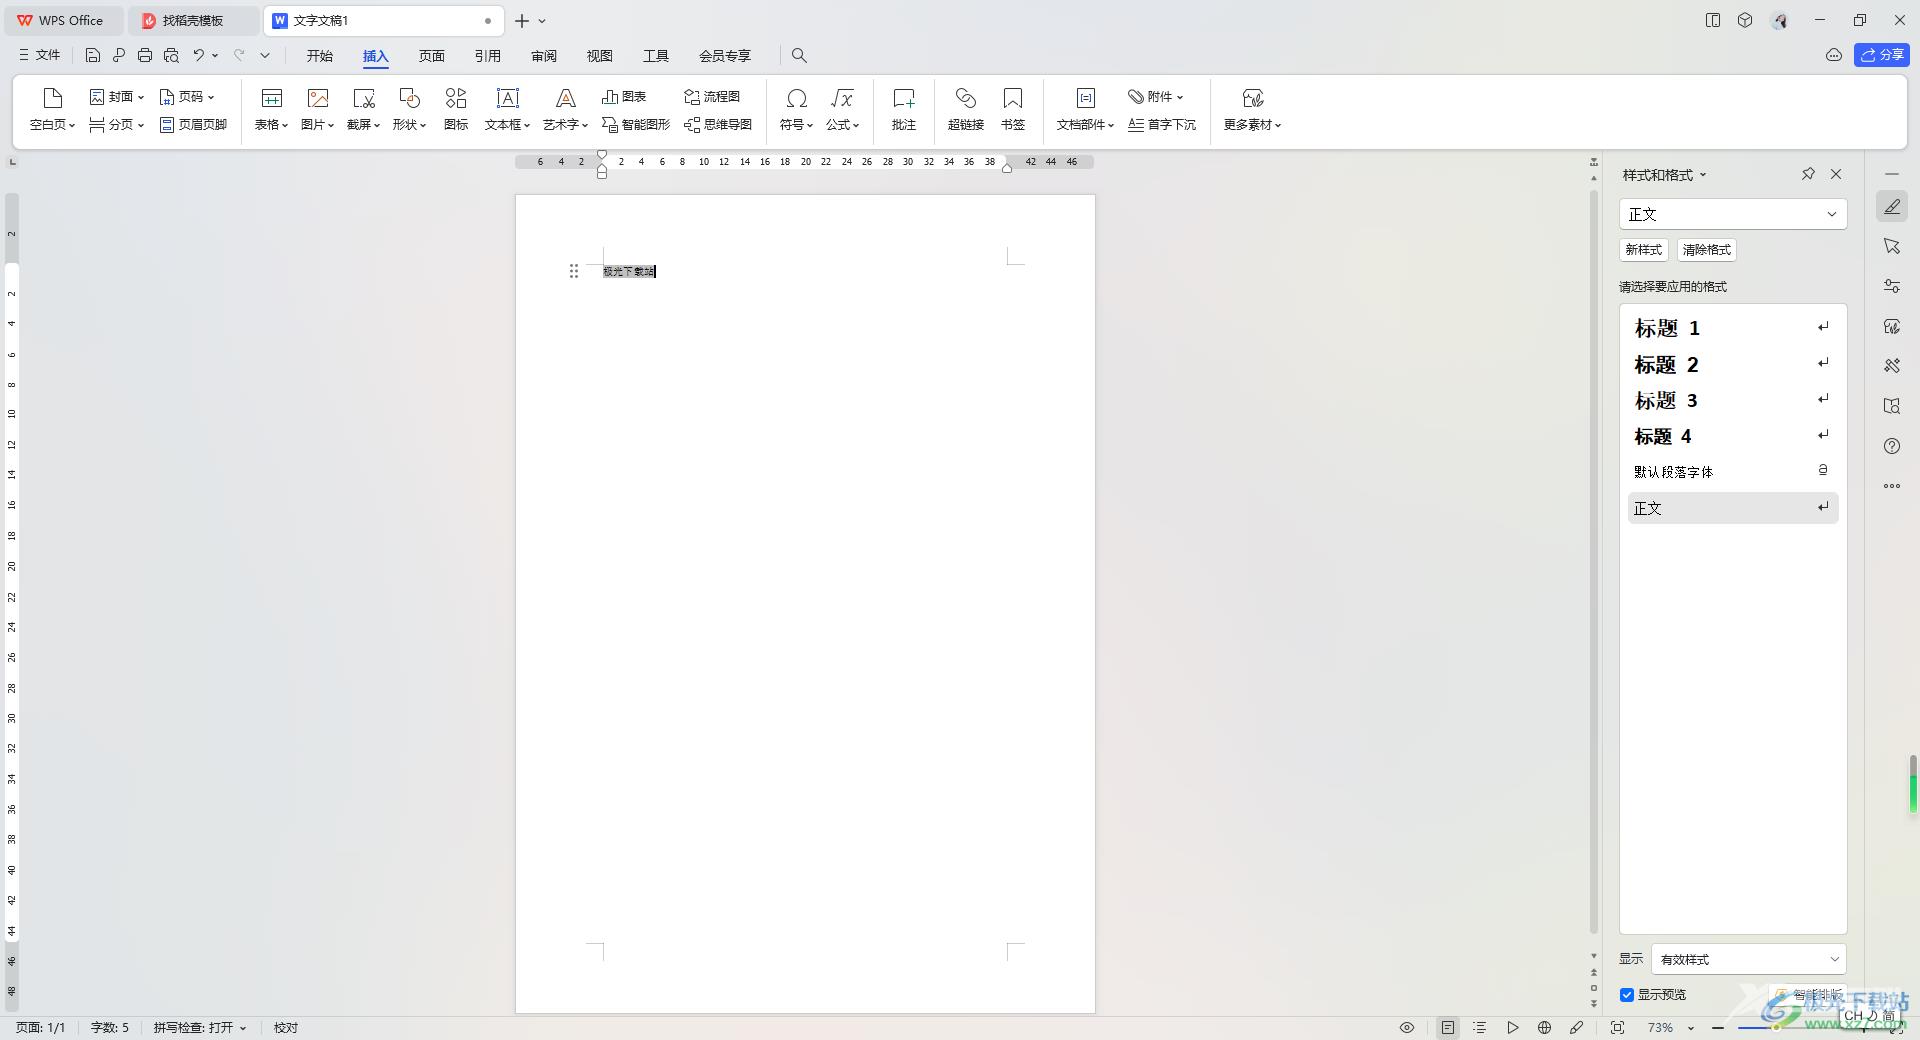This screenshot has width=1920, height=1040.
Task: Click the 图片 picture insert icon
Action: click(317, 109)
